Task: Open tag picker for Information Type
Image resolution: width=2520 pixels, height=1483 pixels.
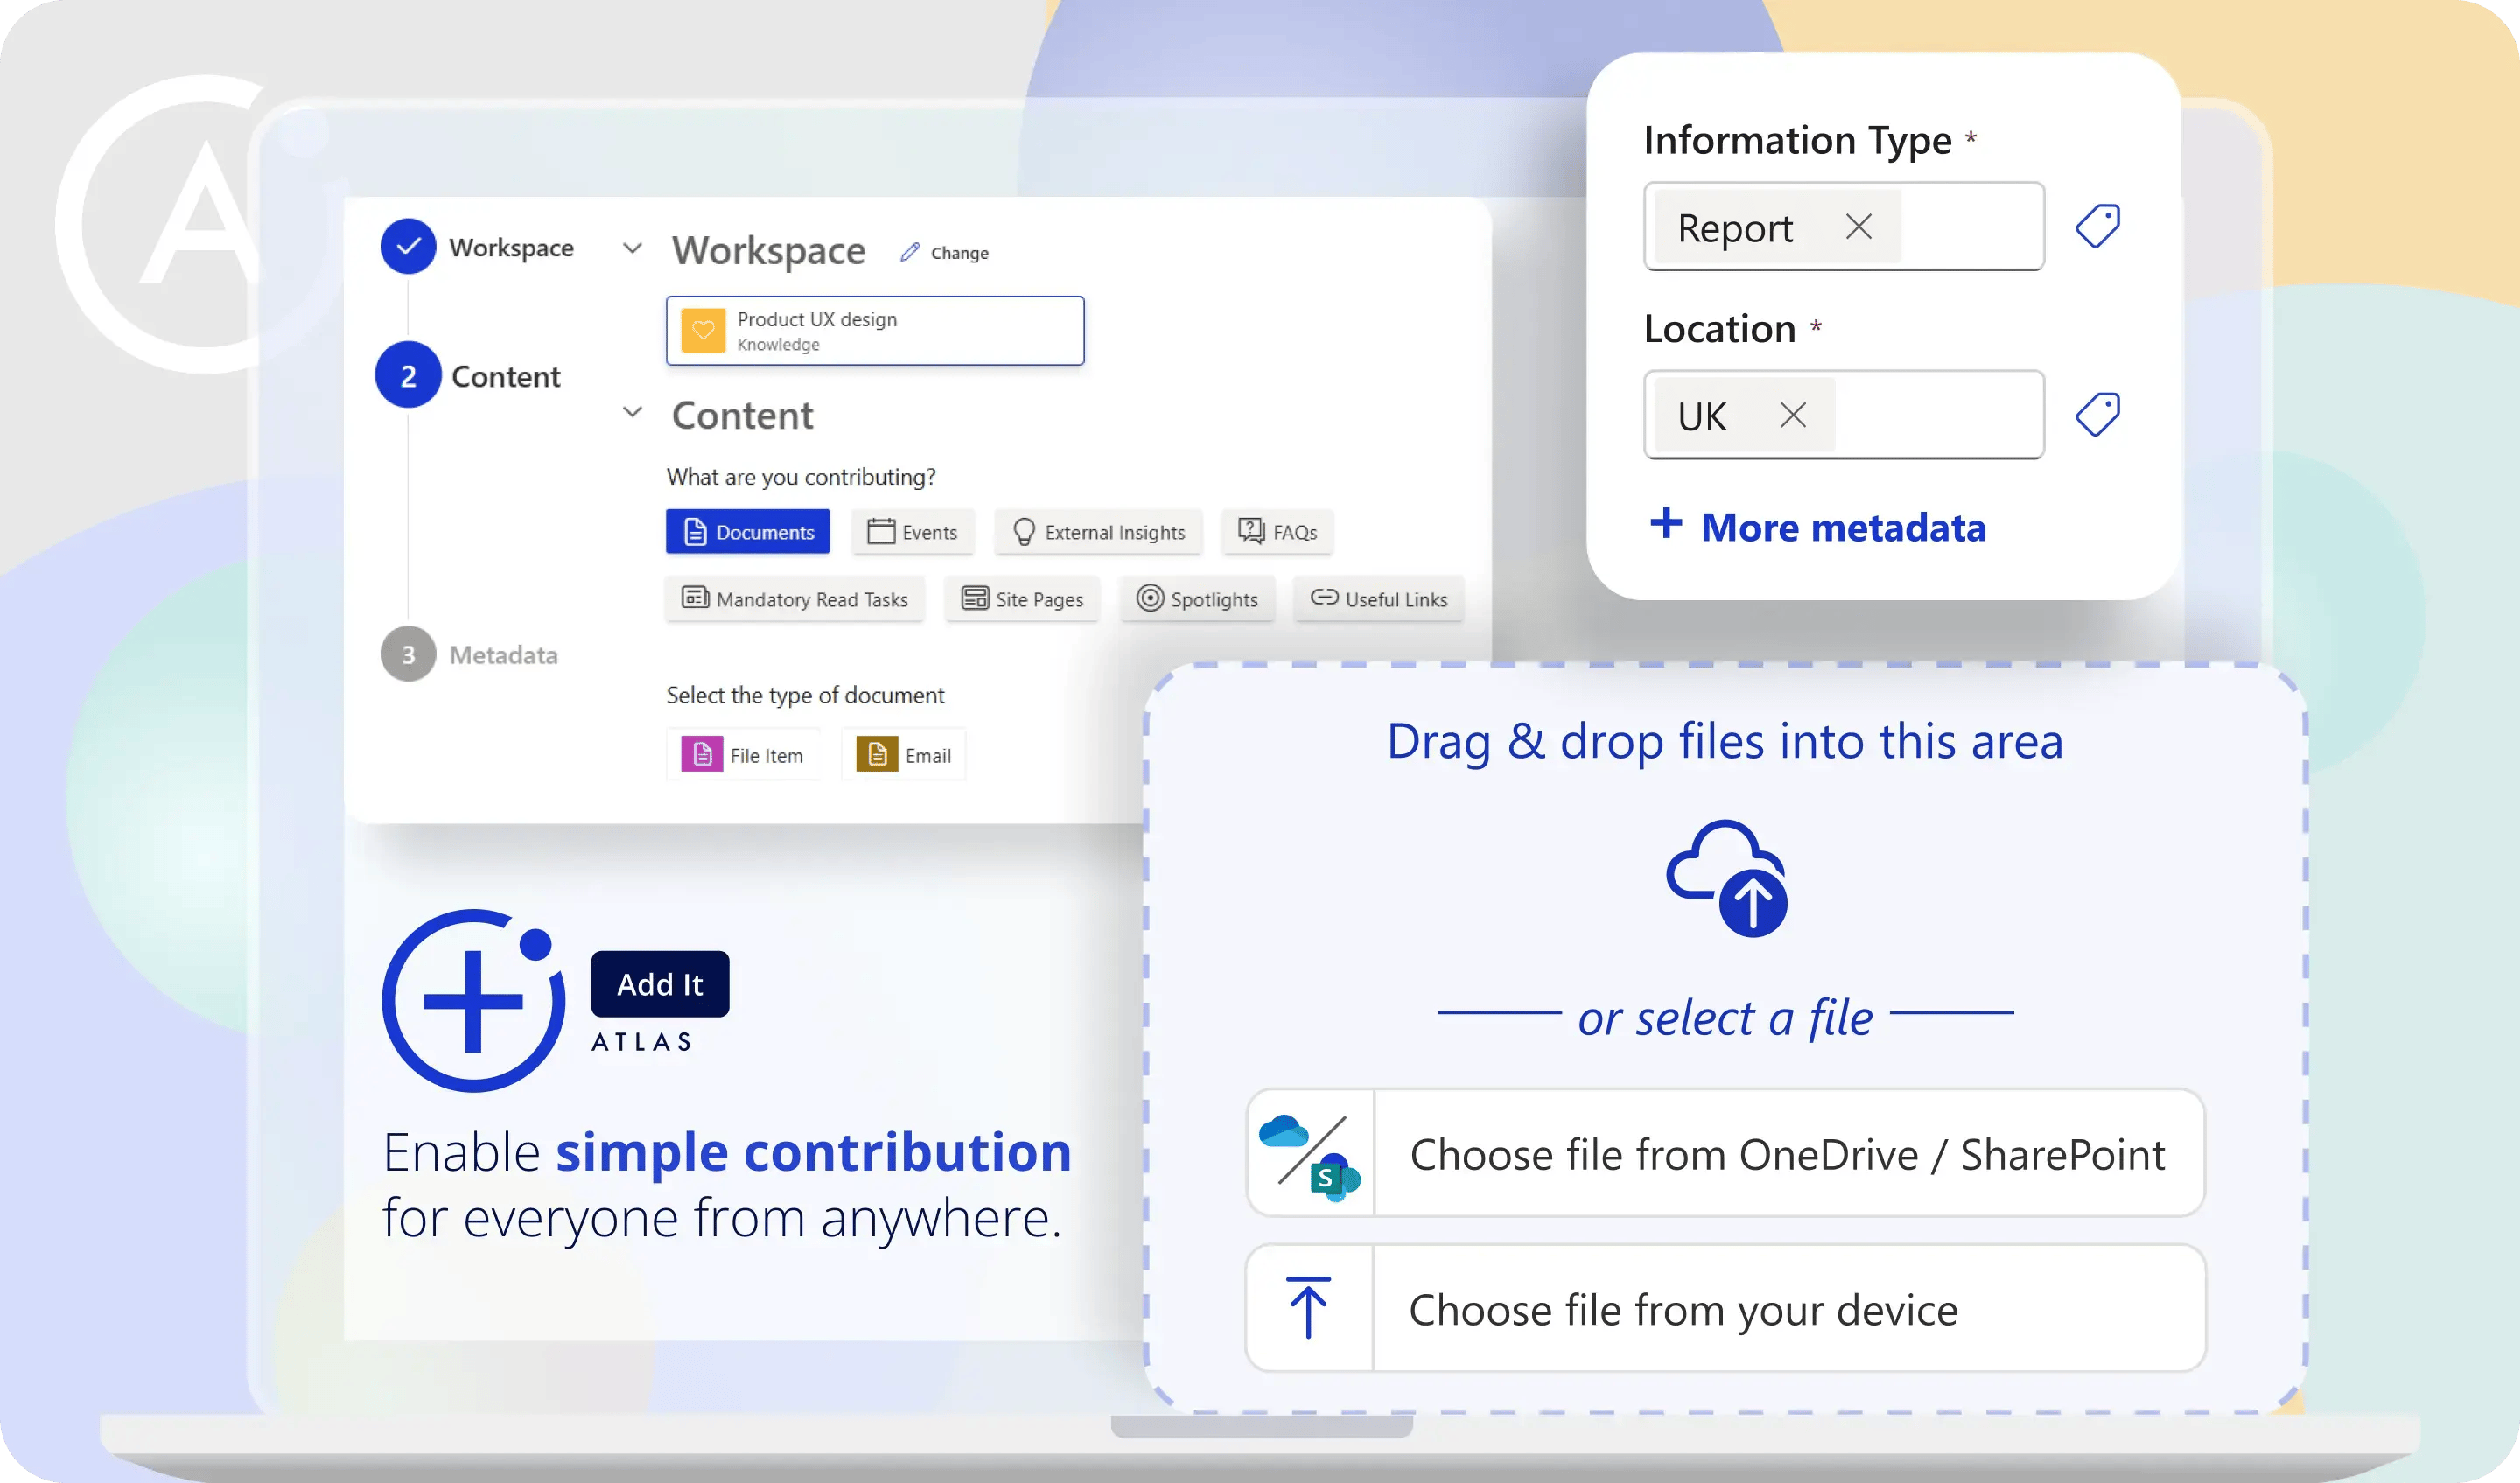Action: 2098,226
